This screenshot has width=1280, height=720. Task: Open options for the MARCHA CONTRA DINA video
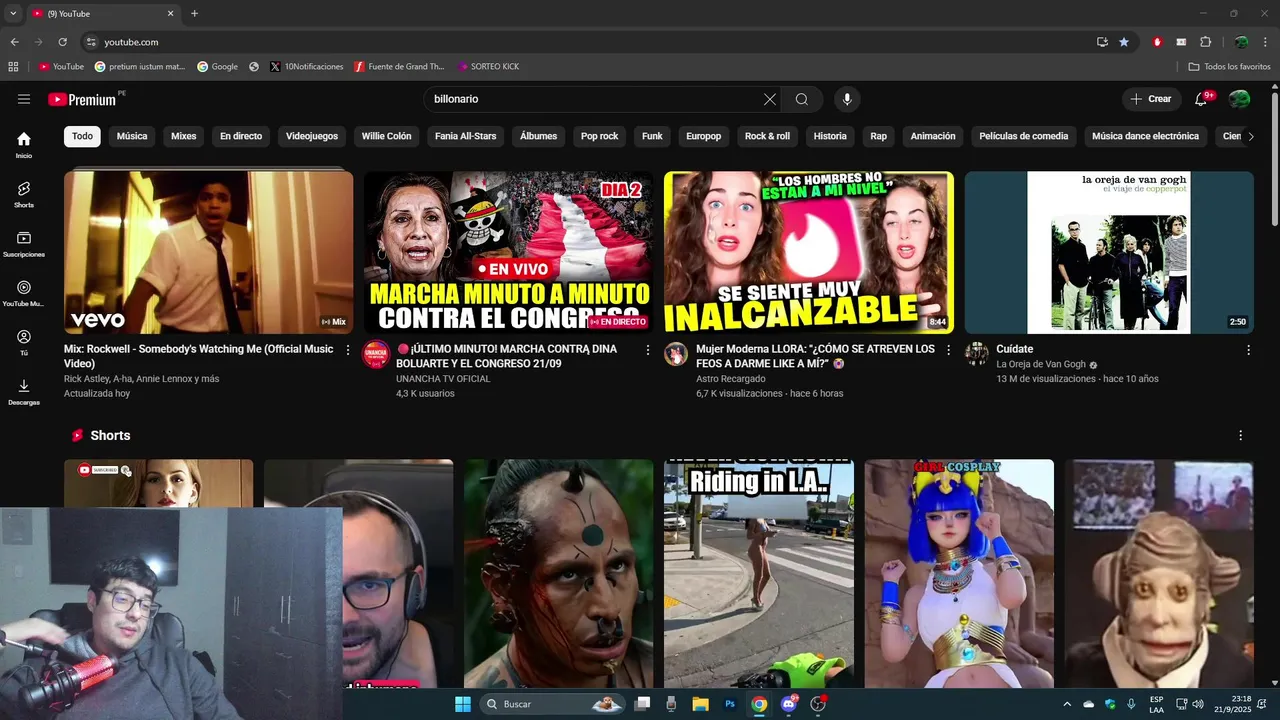[648, 350]
